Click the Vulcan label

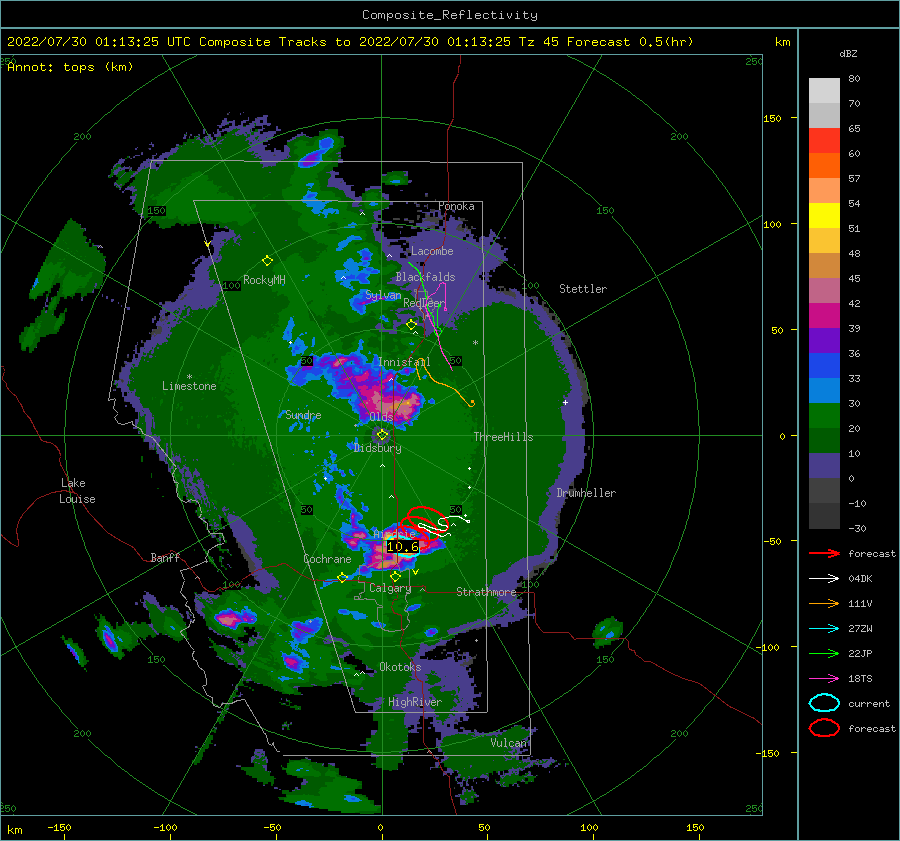point(508,742)
